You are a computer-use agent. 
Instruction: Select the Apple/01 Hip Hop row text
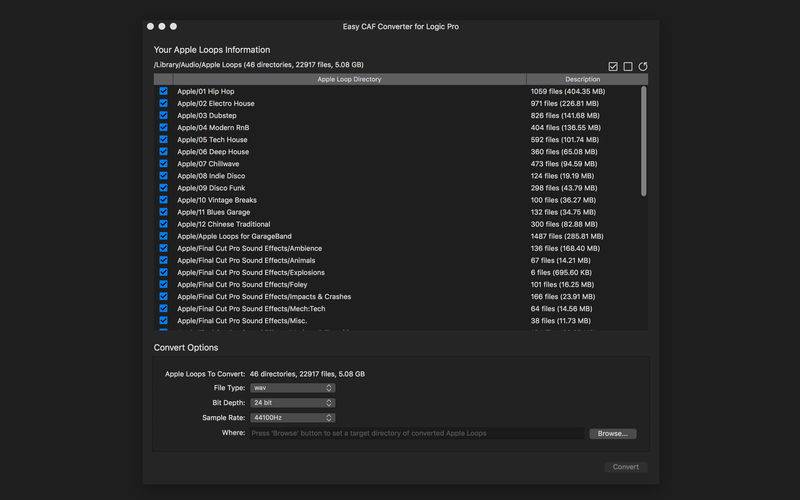tap(206, 91)
